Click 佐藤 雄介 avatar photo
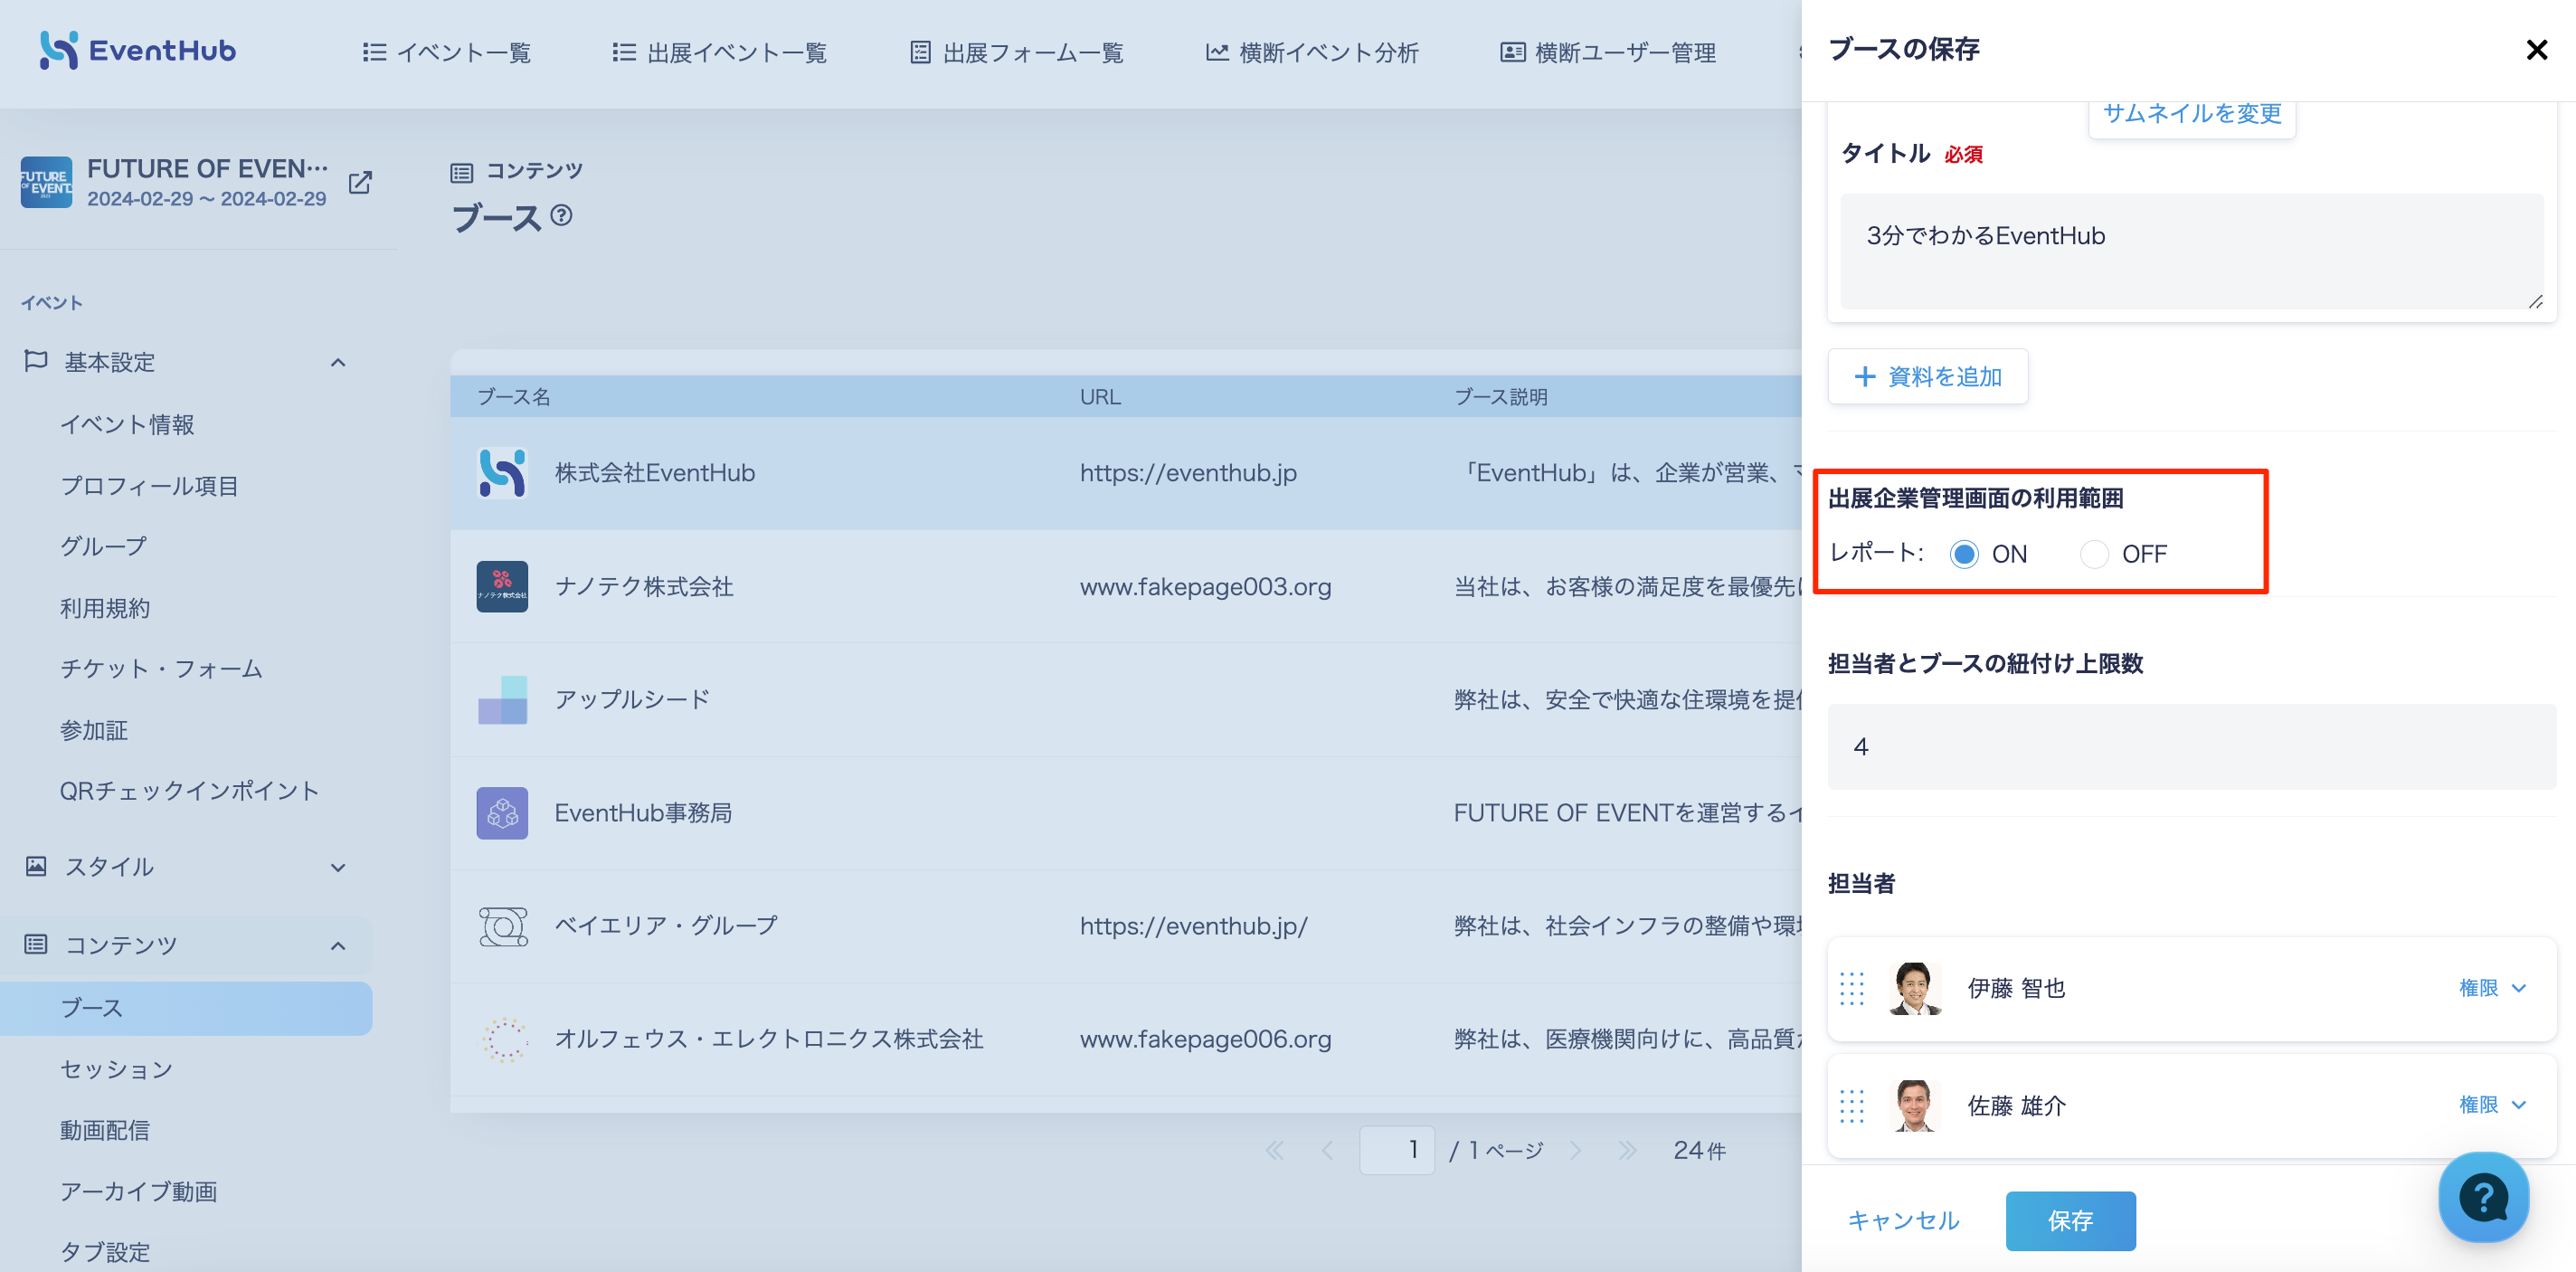The width and height of the screenshot is (2576, 1272). coord(1914,1106)
